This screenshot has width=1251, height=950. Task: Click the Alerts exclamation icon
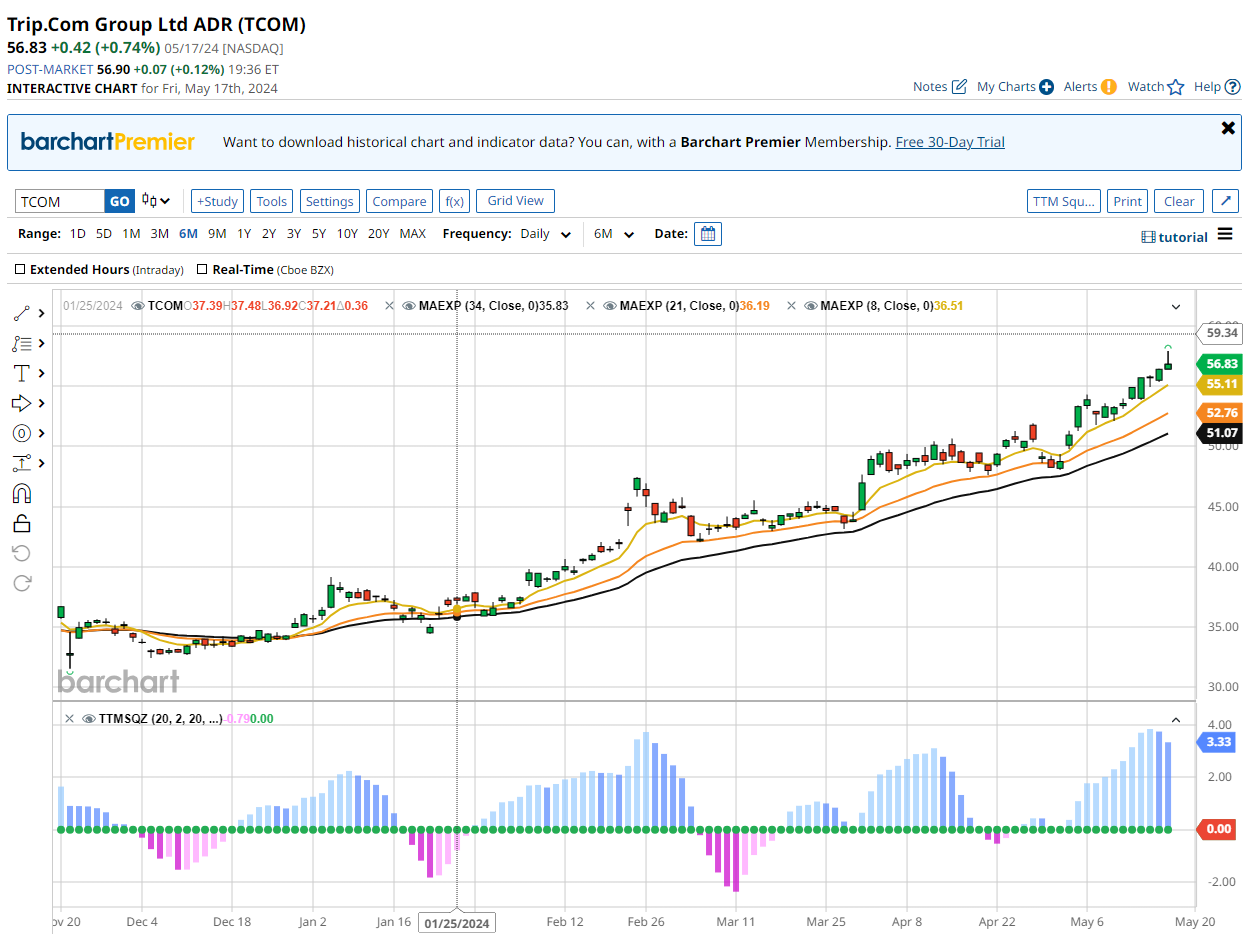click(1109, 87)
